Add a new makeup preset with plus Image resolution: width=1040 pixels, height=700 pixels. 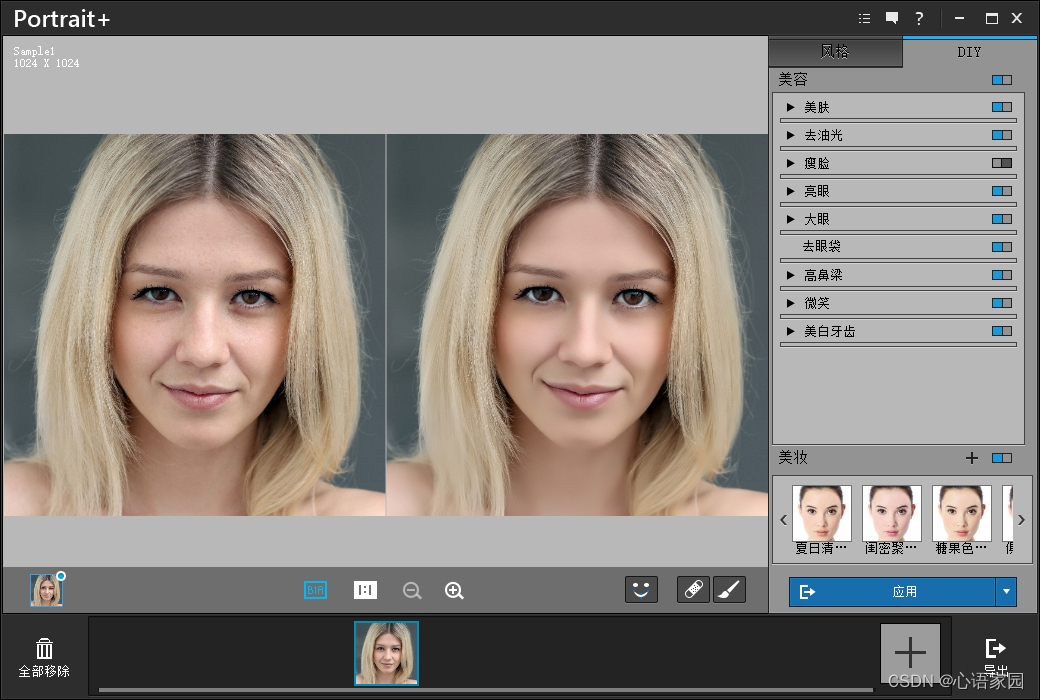[x=971, y=458]
